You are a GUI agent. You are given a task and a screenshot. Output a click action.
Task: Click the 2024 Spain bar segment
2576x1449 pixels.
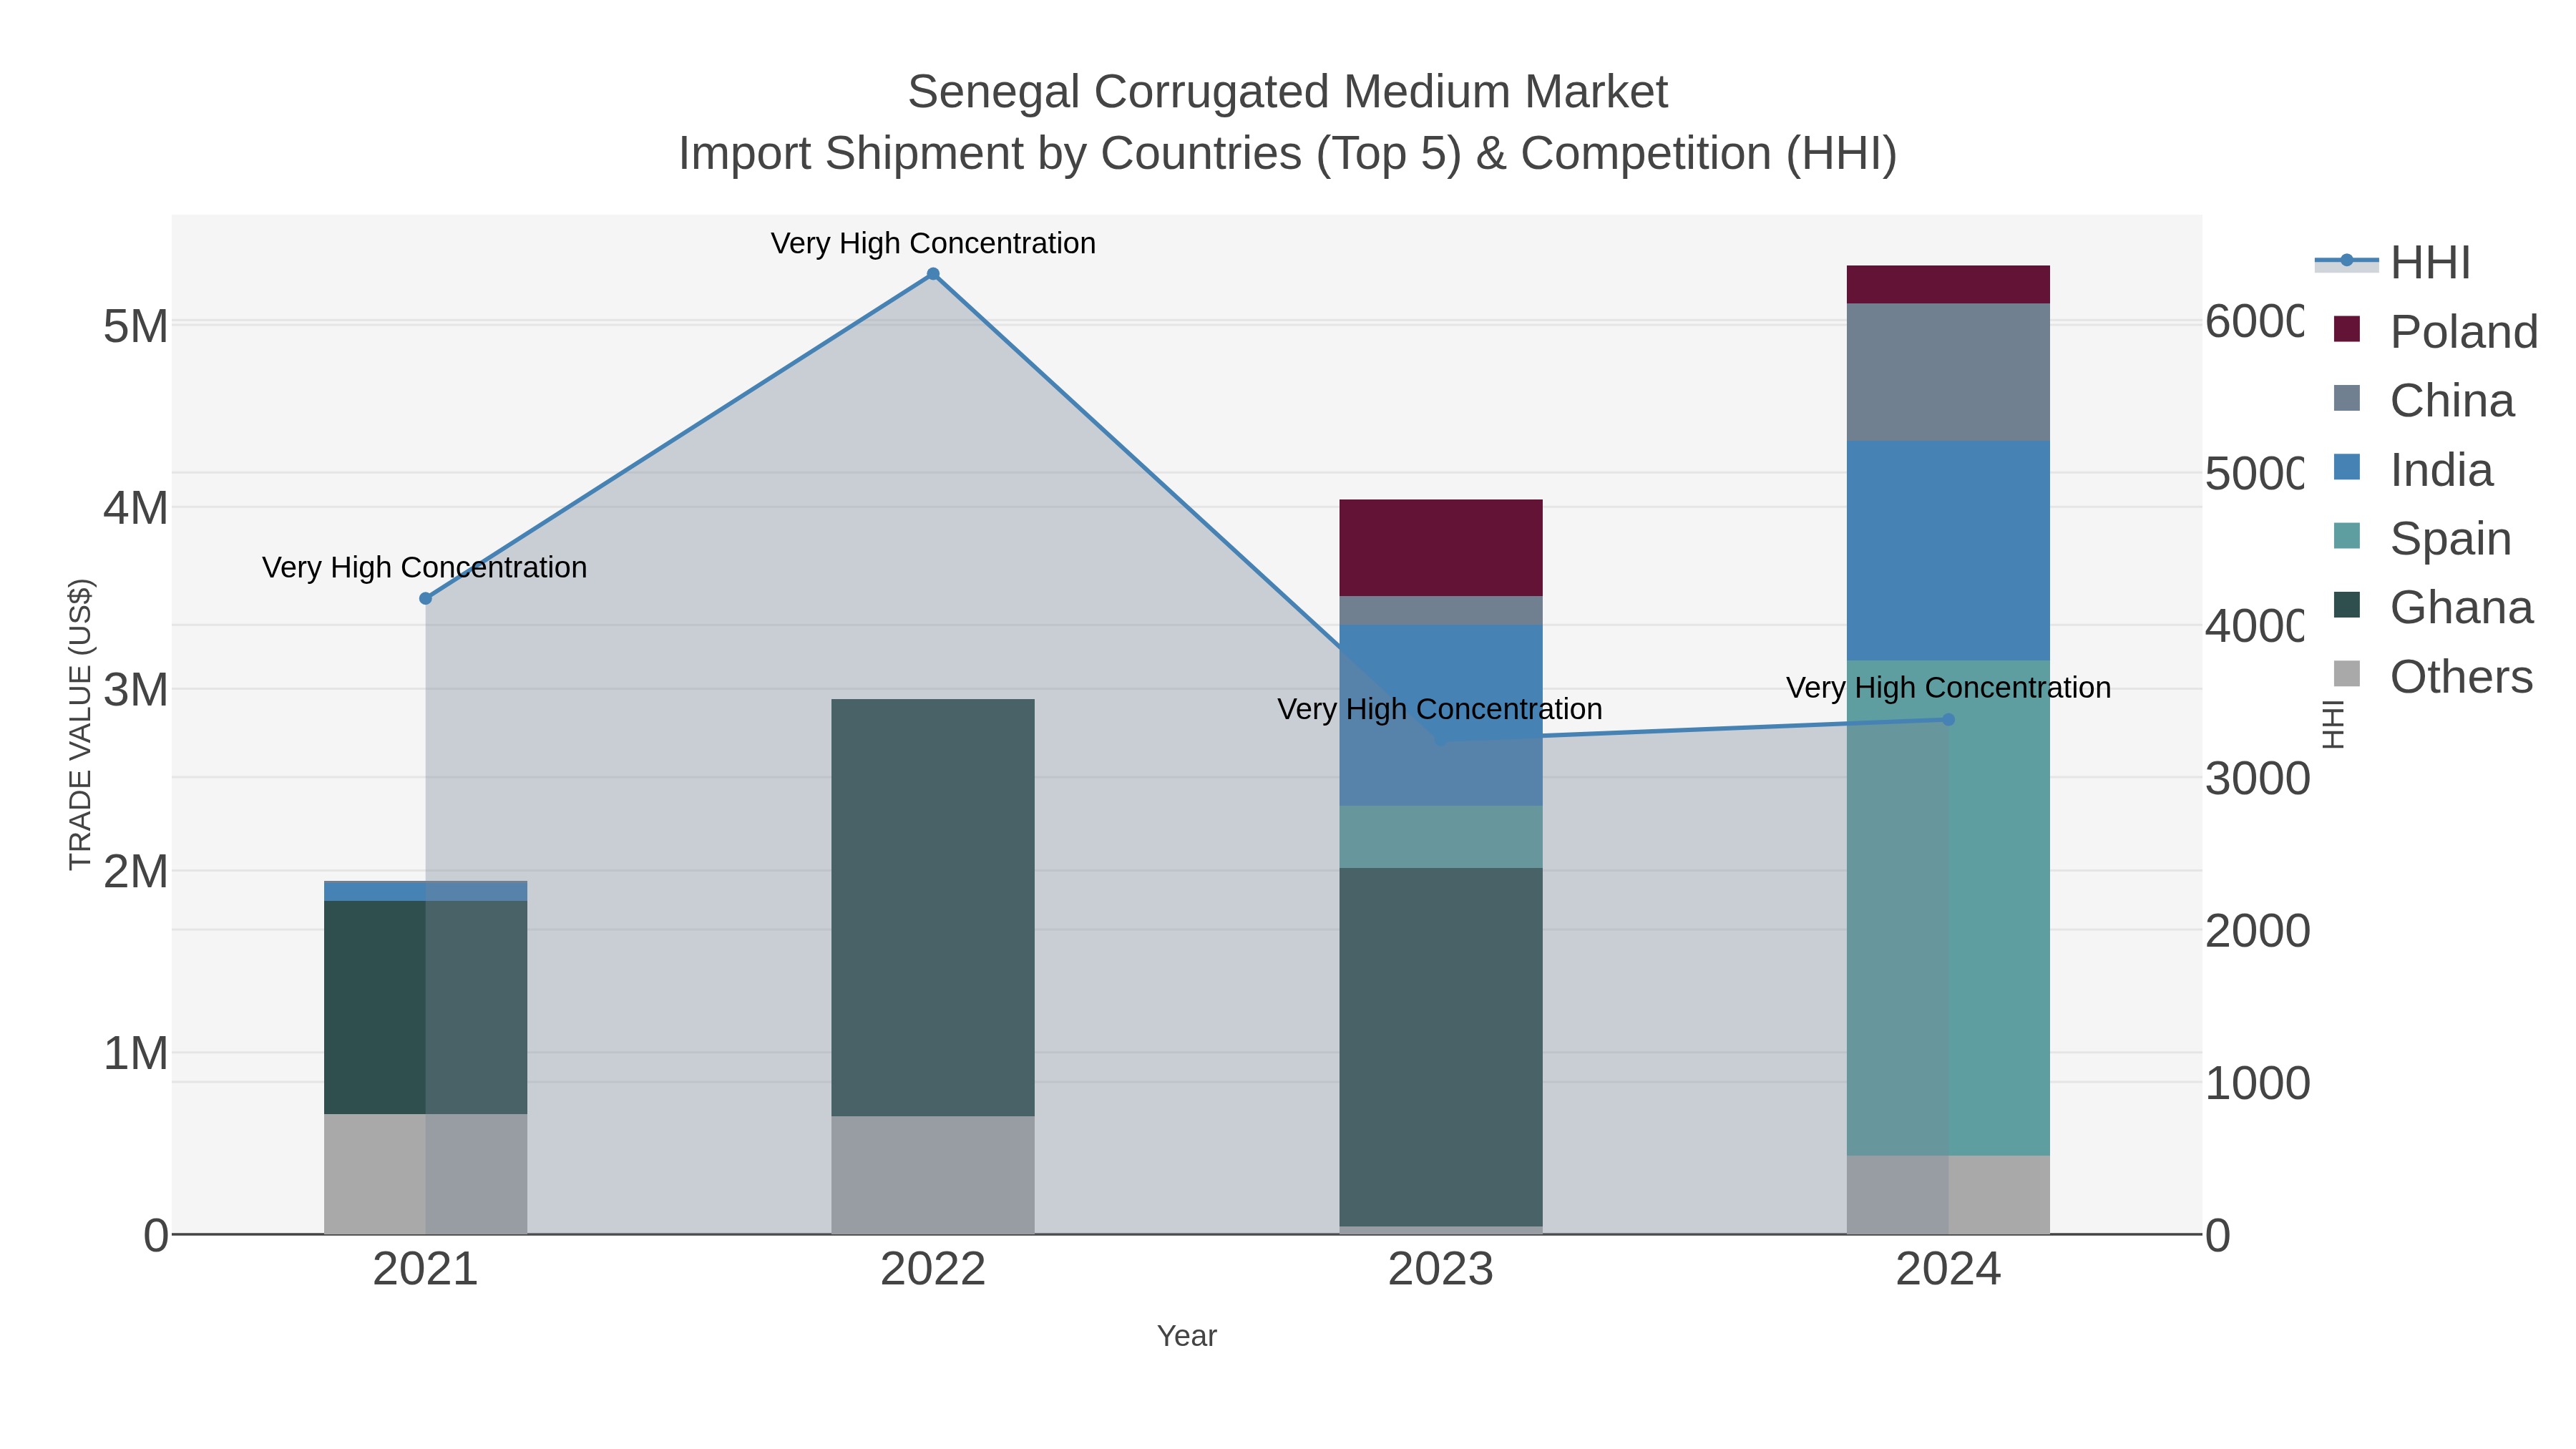(1948, 908)
